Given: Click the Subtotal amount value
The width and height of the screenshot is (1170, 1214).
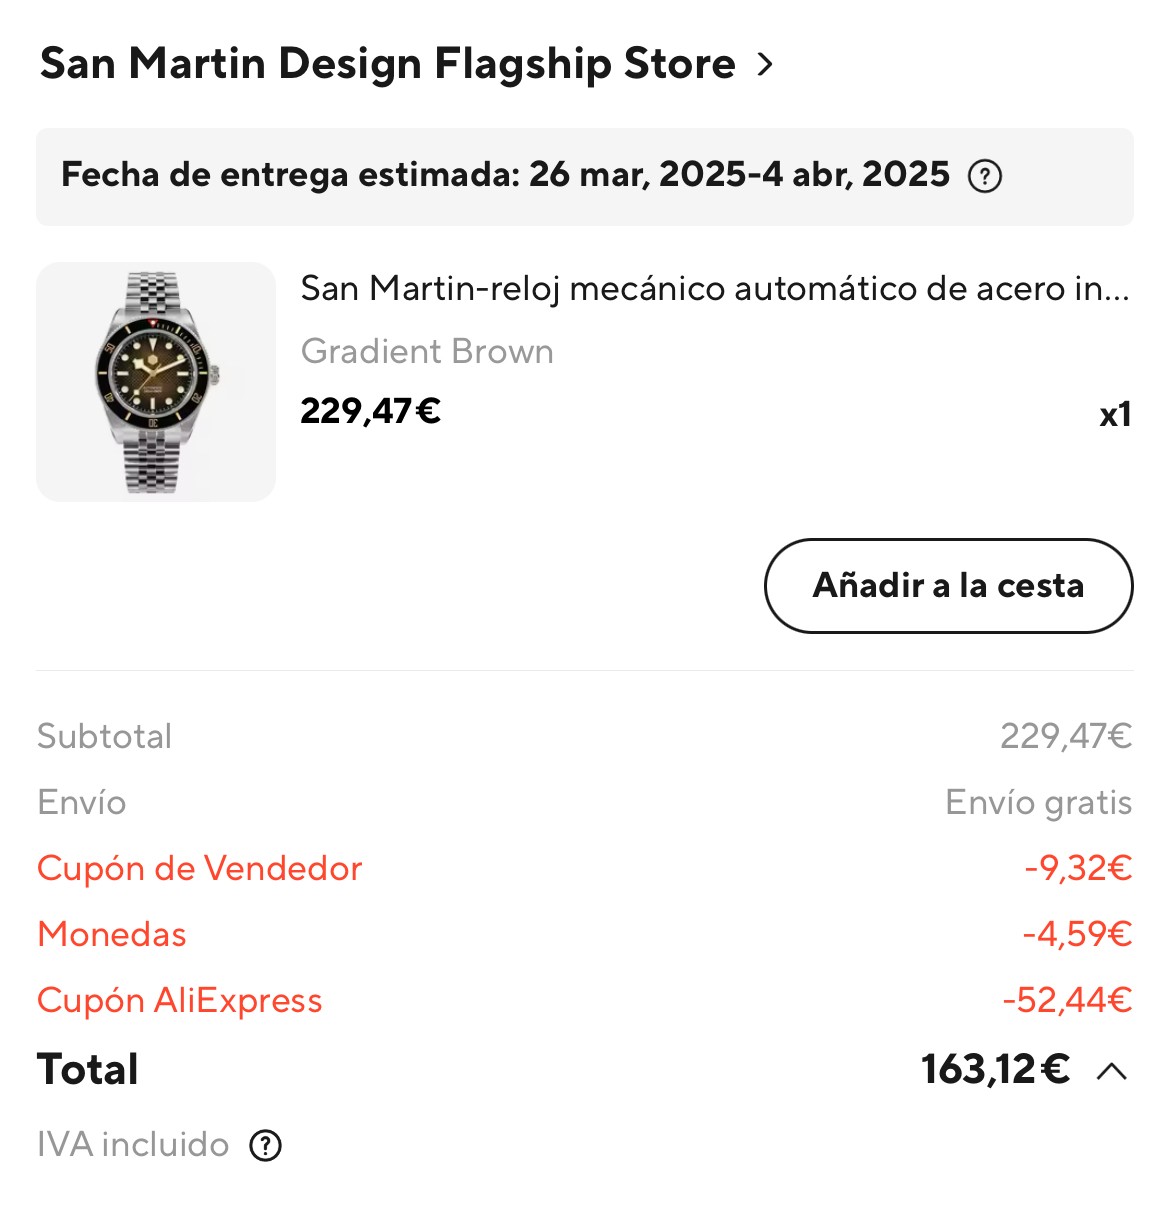Looking at the screenshot, I should (1065, 737).
